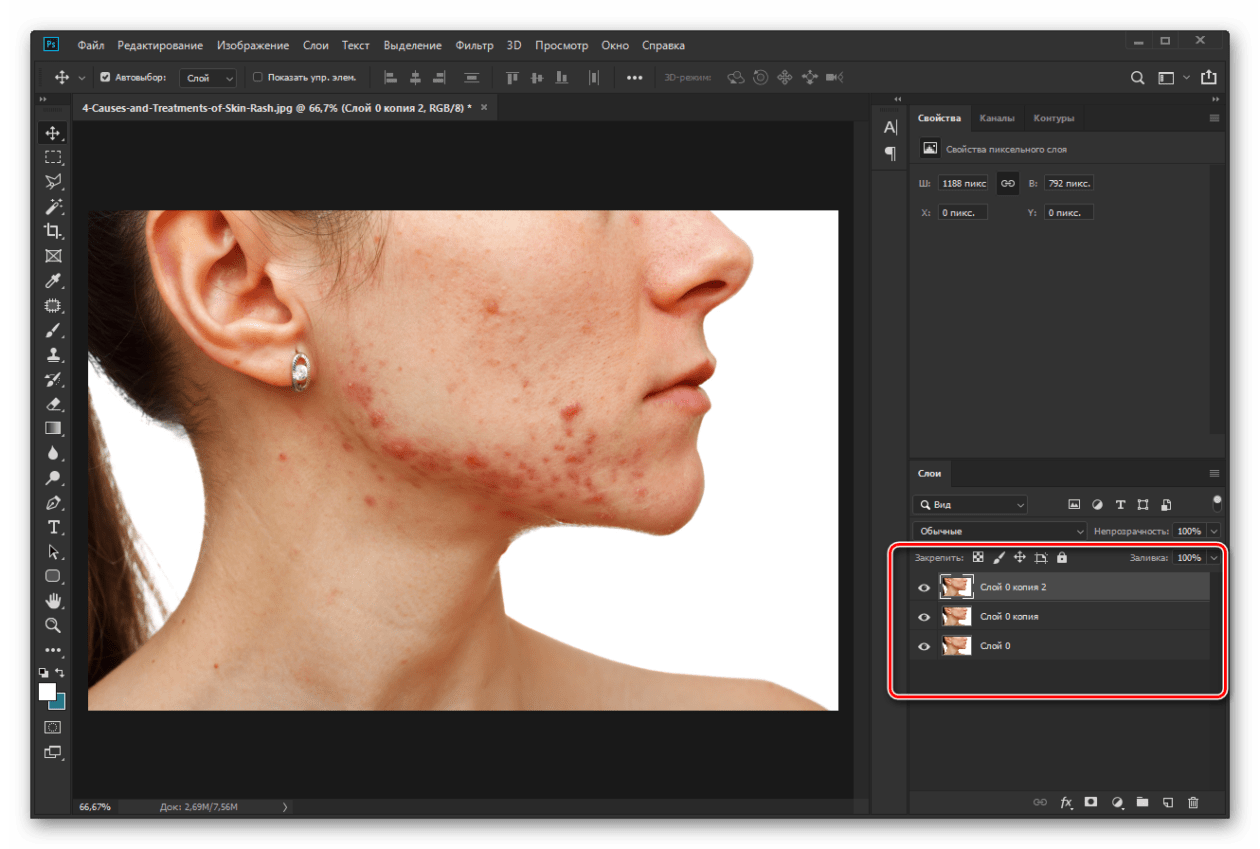The image size is (1260, 849).
Task: Click the width field showing 1188 пикс
Action: [x=963, y=184]
